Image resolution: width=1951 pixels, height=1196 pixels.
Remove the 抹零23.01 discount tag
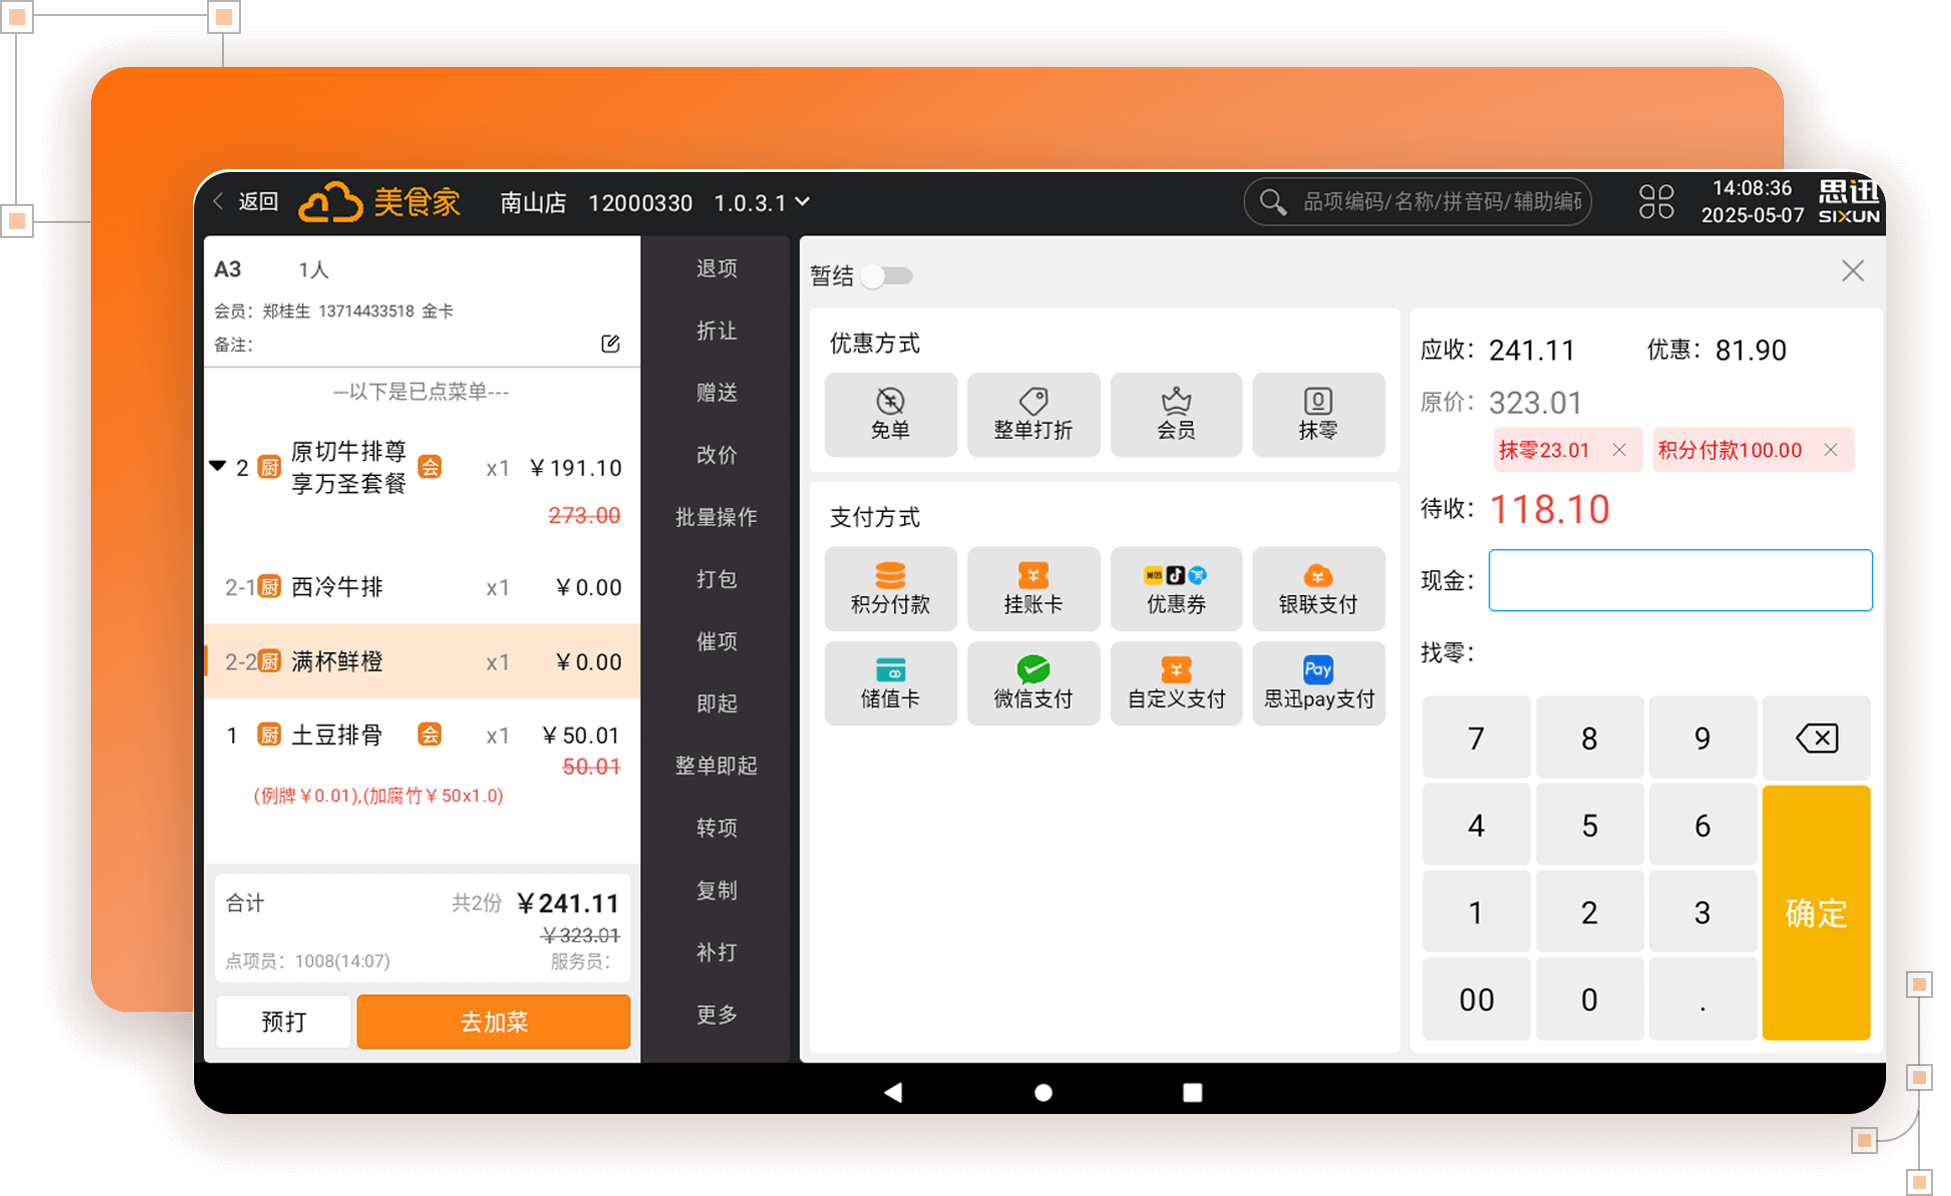1619,450
